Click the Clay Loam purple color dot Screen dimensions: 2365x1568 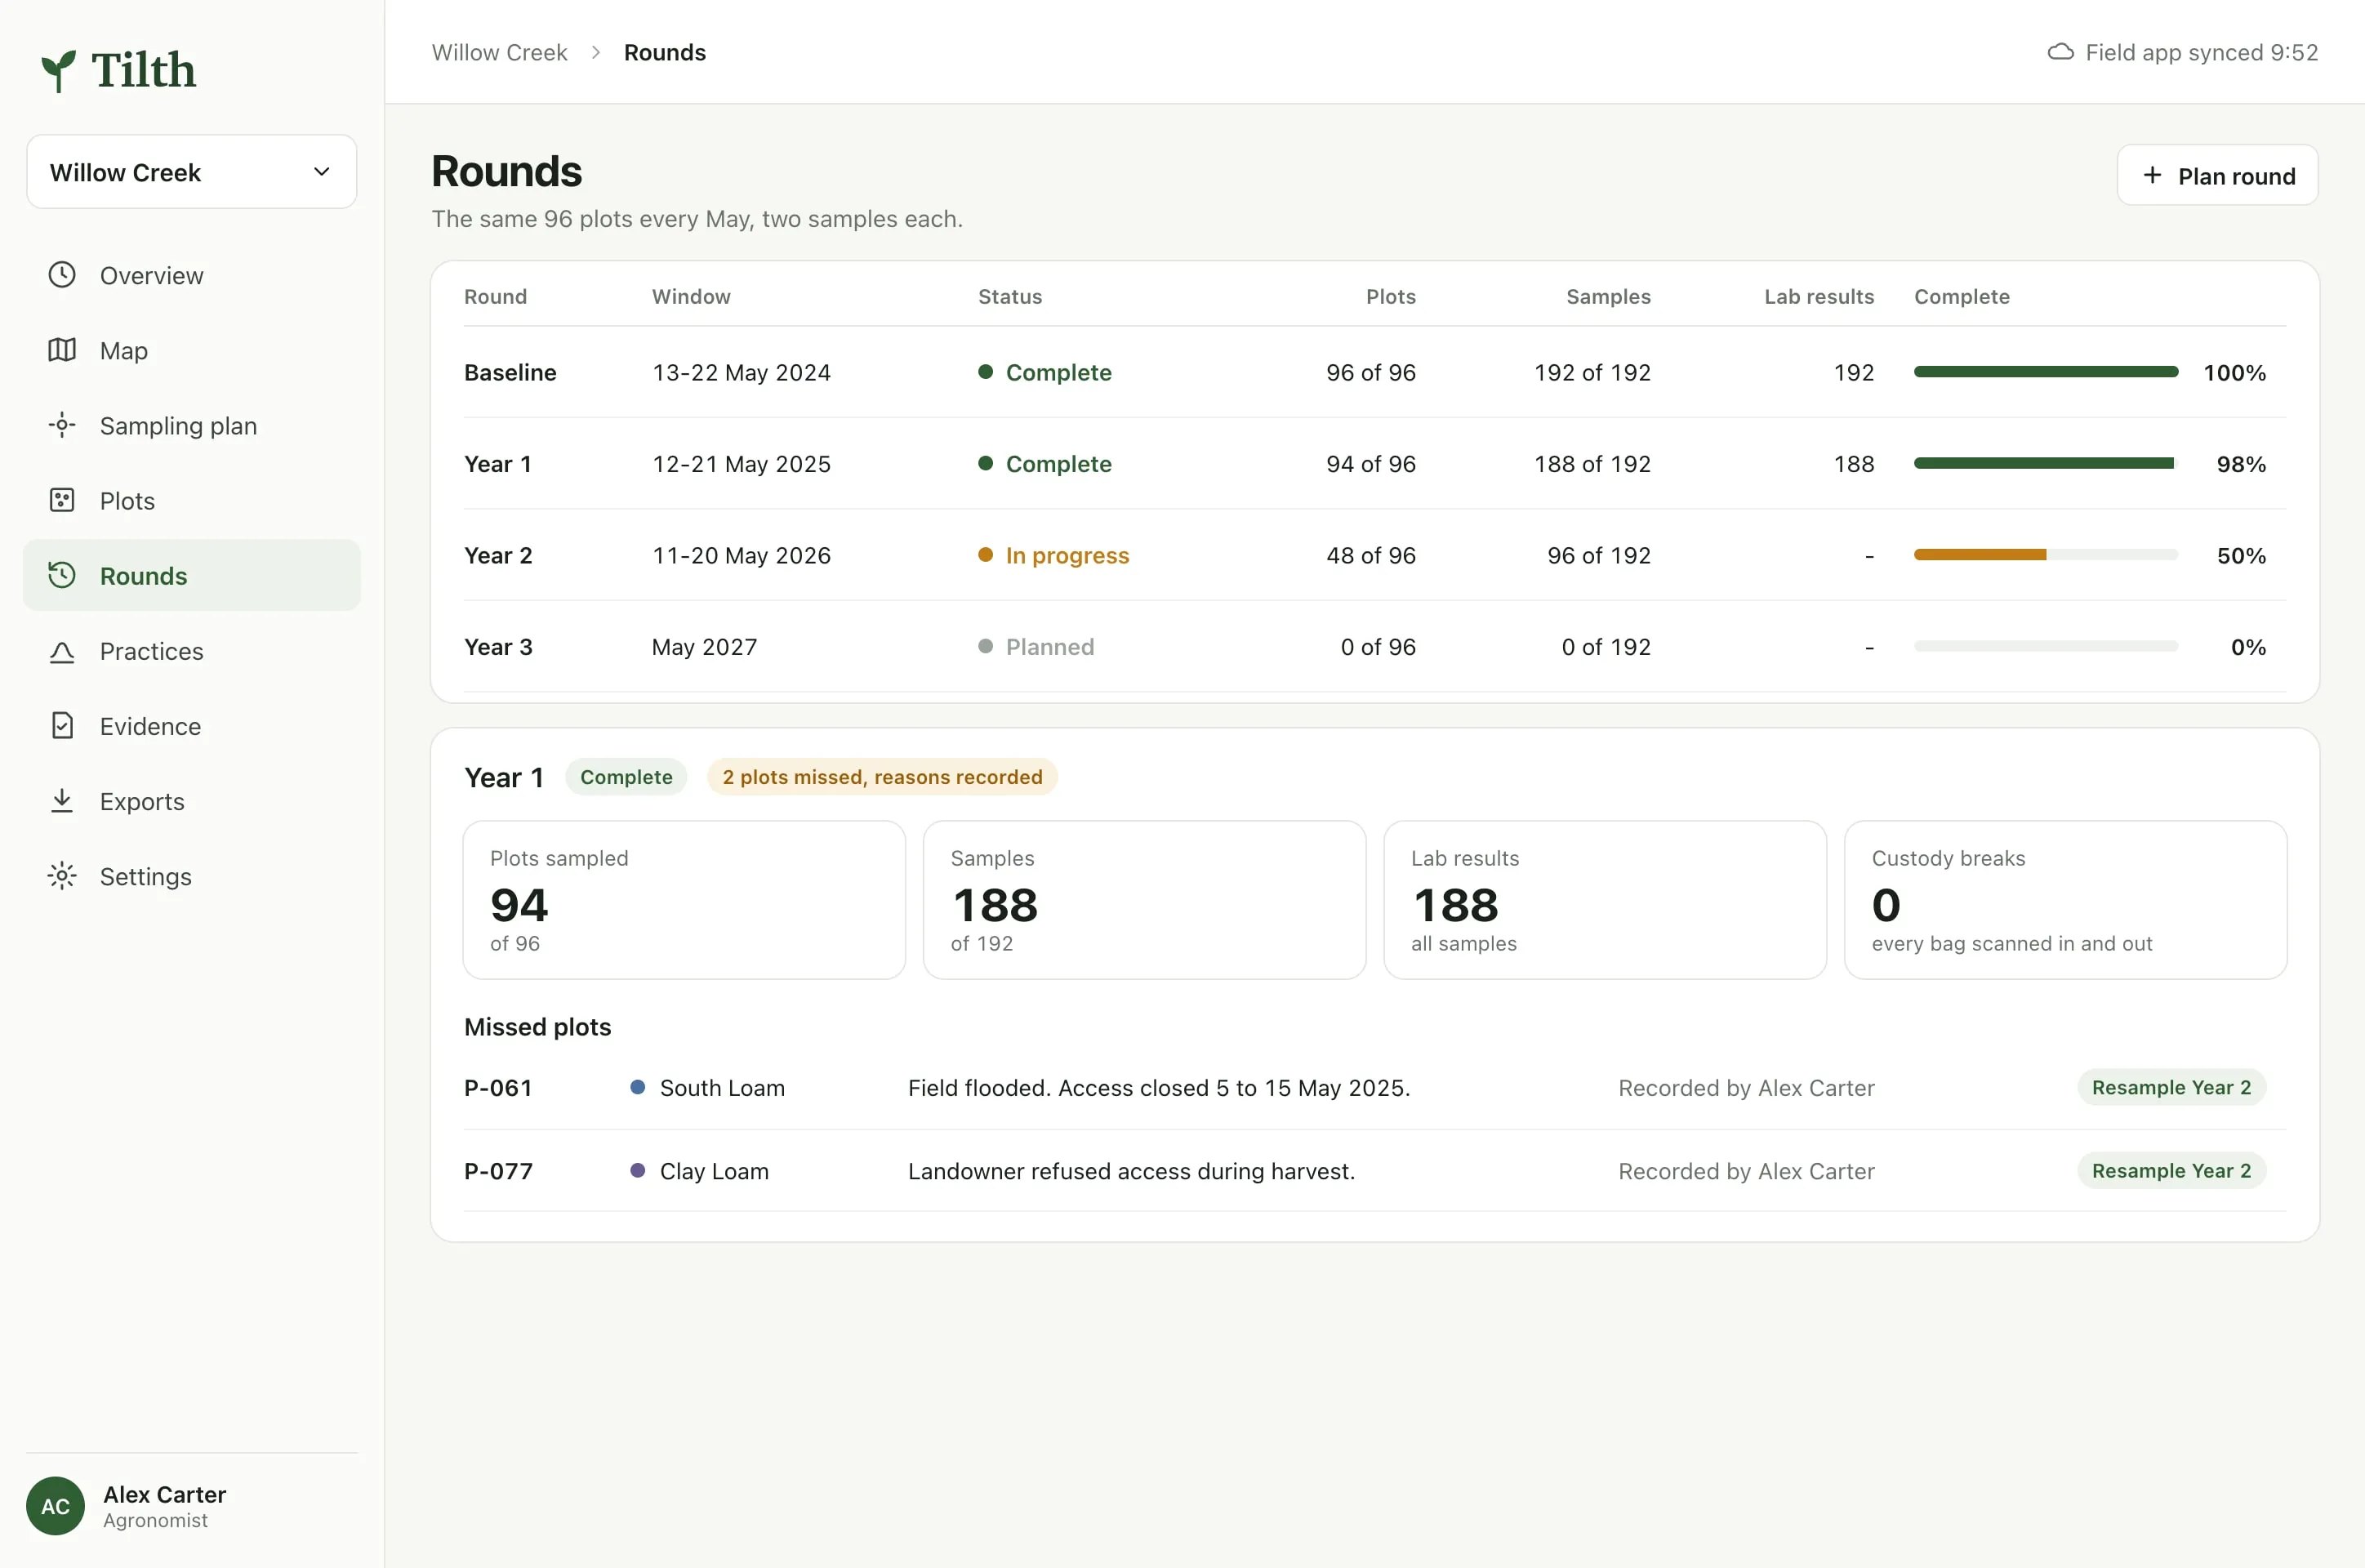tap(637, 1170)
